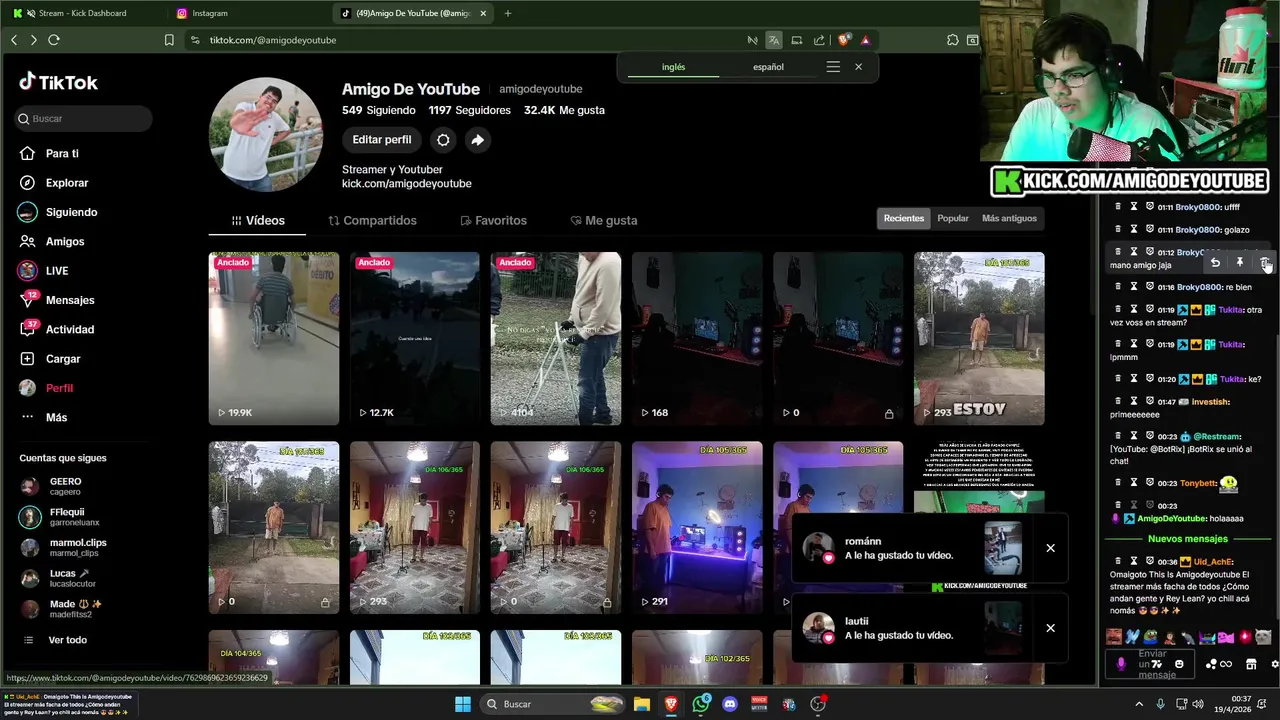
Task: Click Nuevos mensajes in Kick chat
Action: point(1187,539)
